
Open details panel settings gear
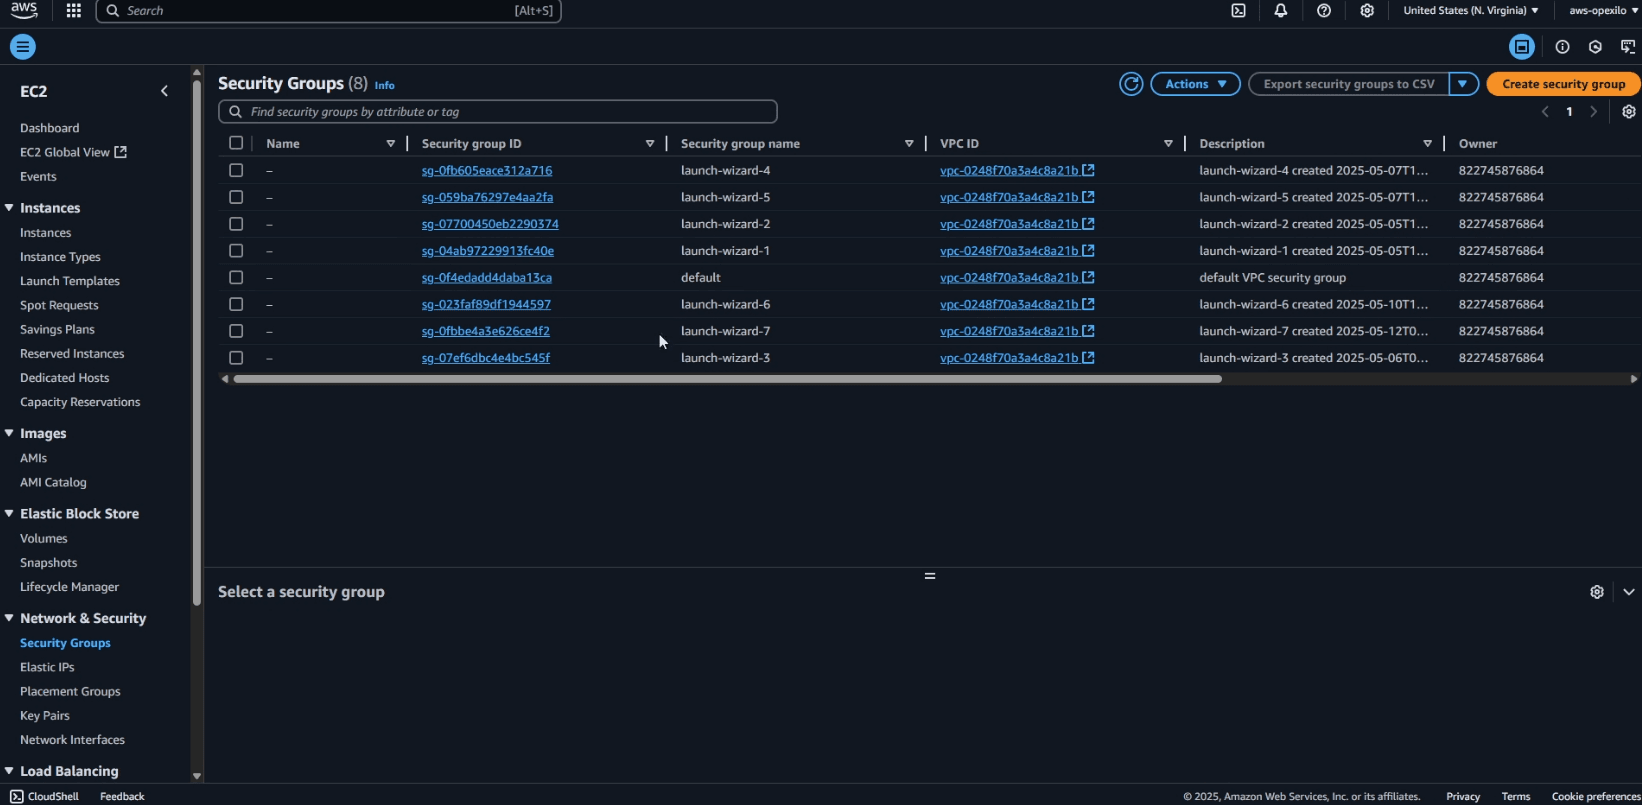tap(1597, 592)
